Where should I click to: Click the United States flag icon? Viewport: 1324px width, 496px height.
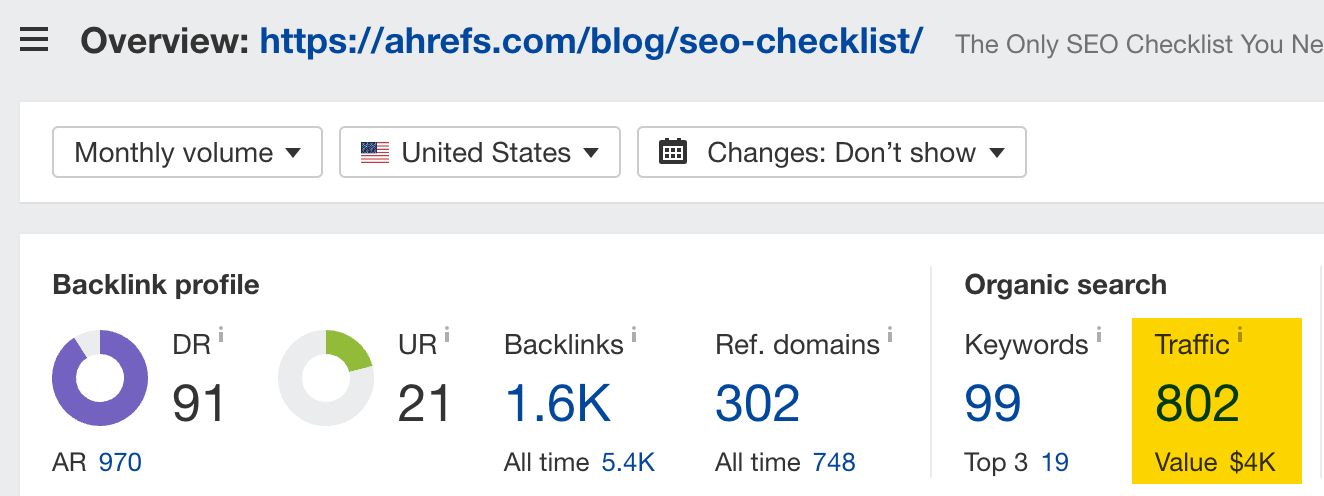point(375,152)
